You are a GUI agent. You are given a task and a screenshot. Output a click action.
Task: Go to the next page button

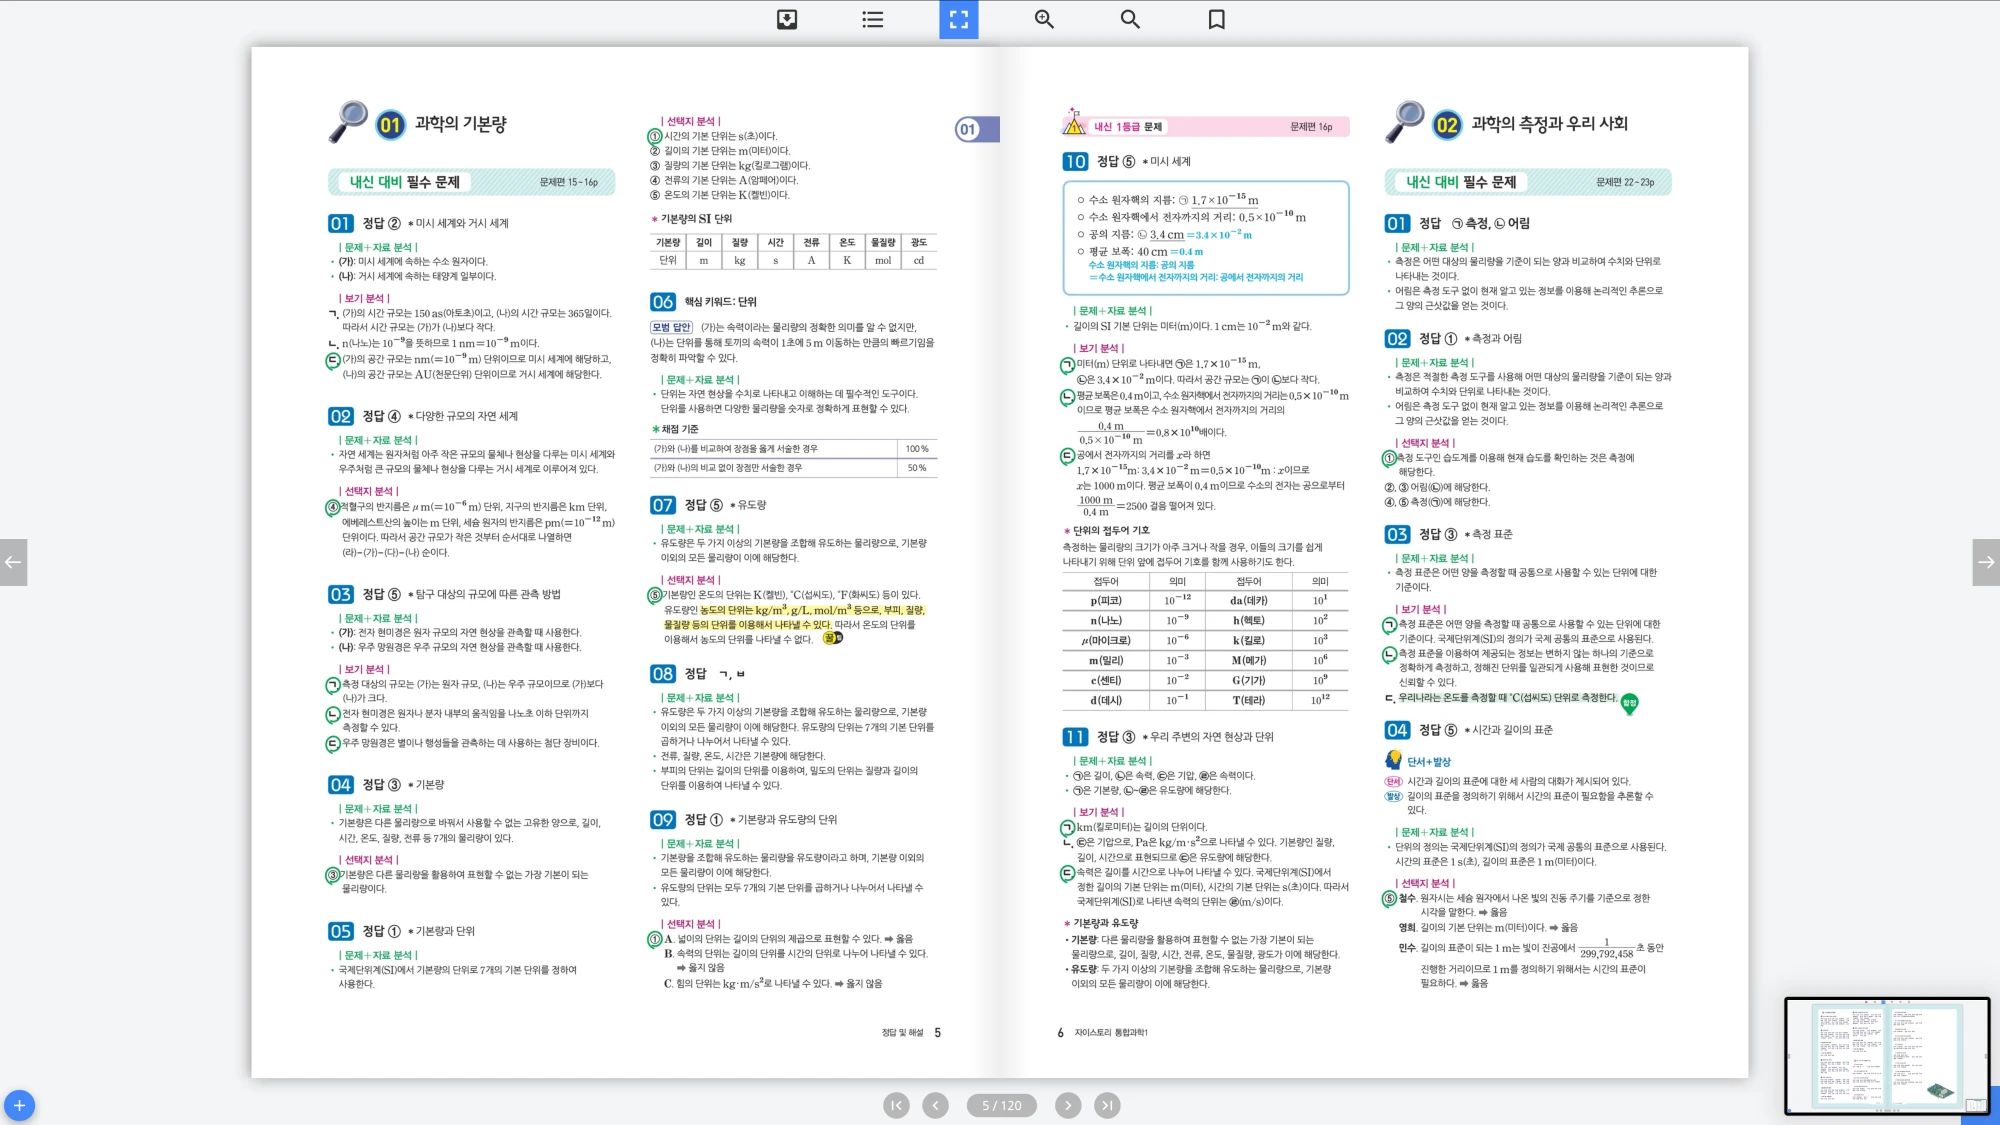tap(1068, 1105)
